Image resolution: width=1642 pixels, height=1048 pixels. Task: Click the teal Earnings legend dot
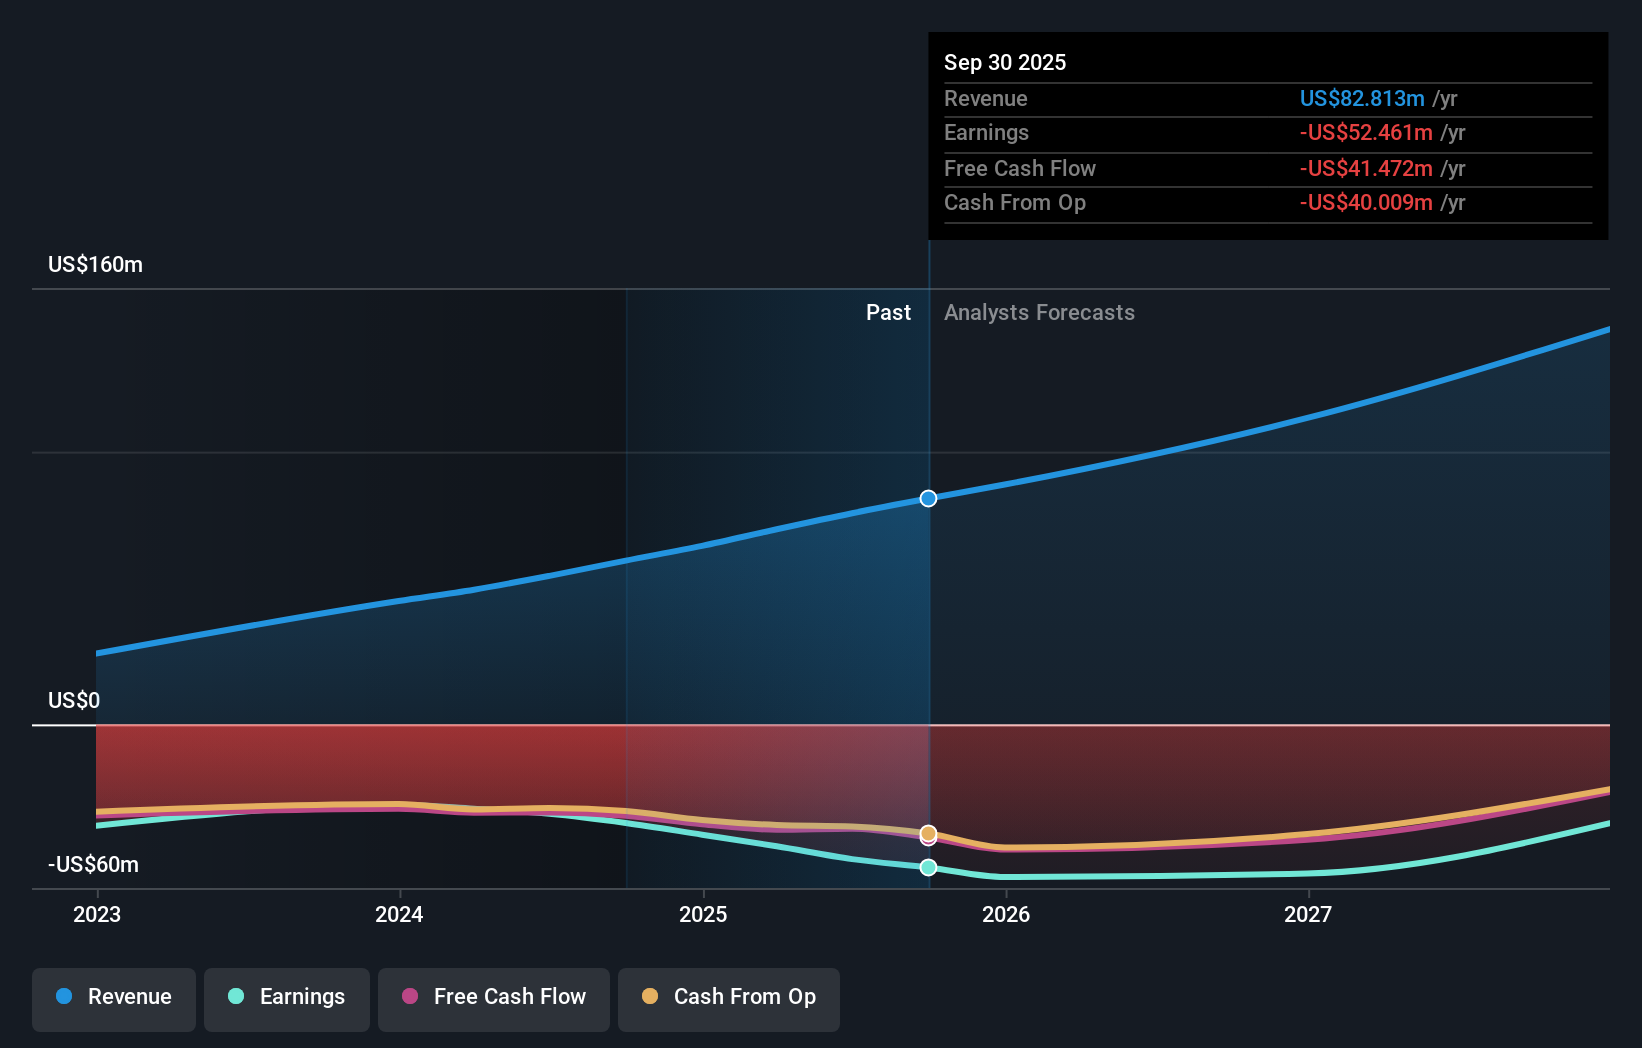coord(236,997)
